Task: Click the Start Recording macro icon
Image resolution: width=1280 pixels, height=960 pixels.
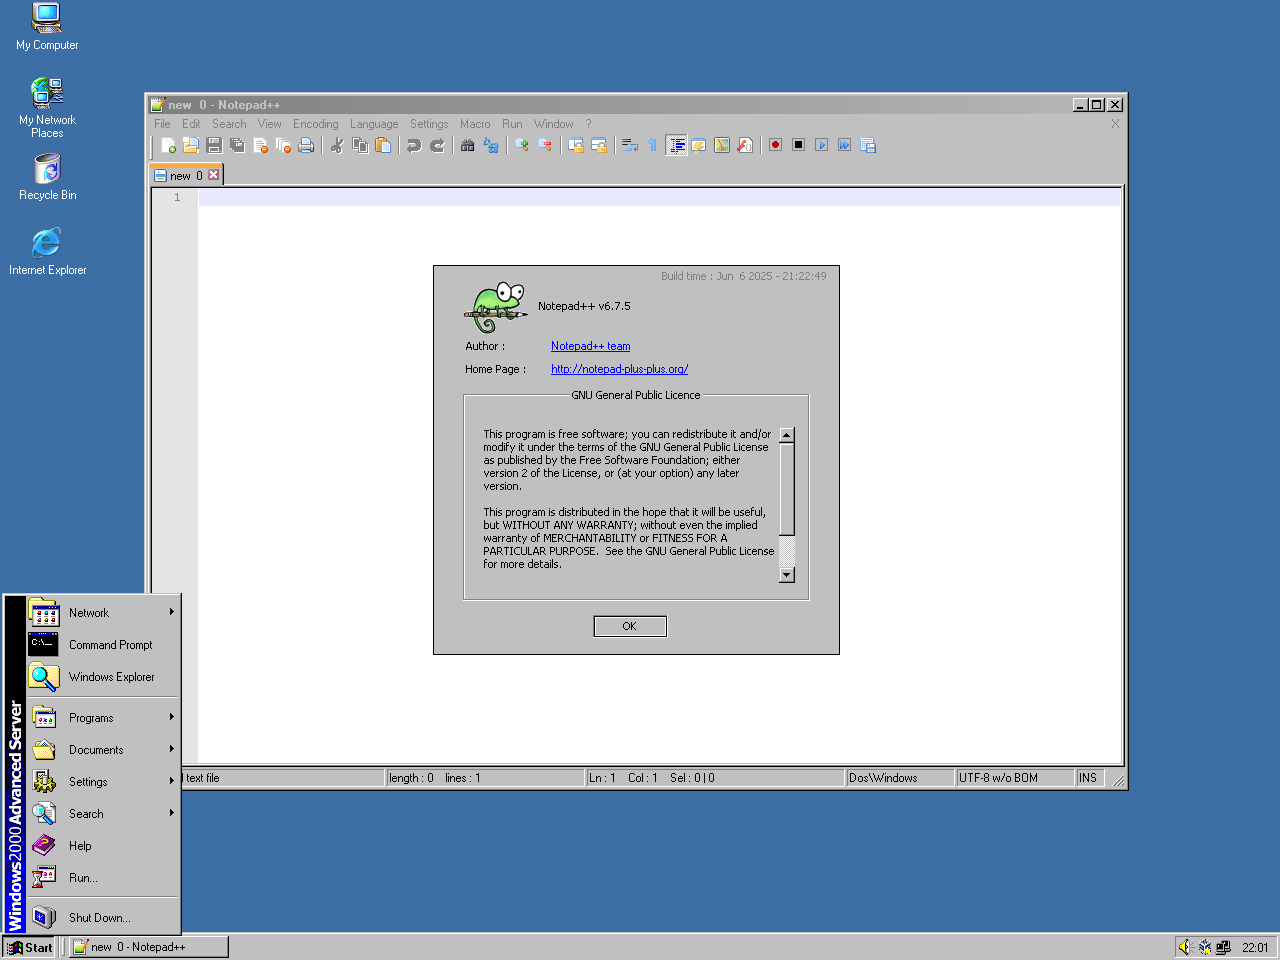Action: click(775, 145)
